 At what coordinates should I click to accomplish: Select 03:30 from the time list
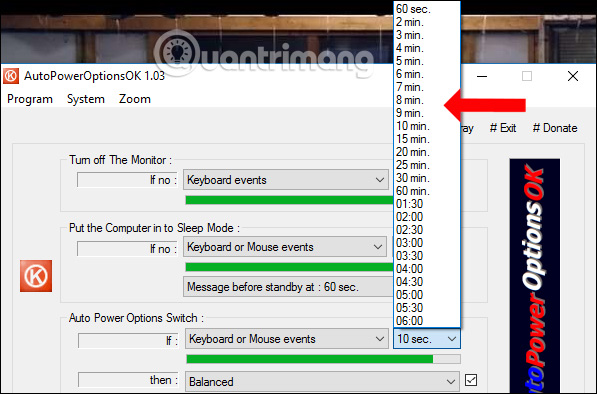pos(427,255)
